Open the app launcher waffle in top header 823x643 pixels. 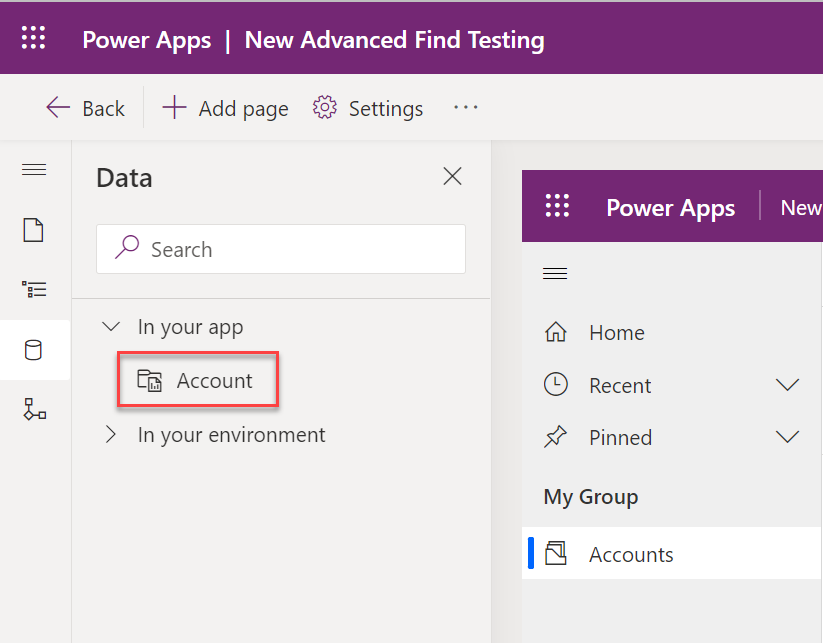pyautogui.click(x=33, y=38)
